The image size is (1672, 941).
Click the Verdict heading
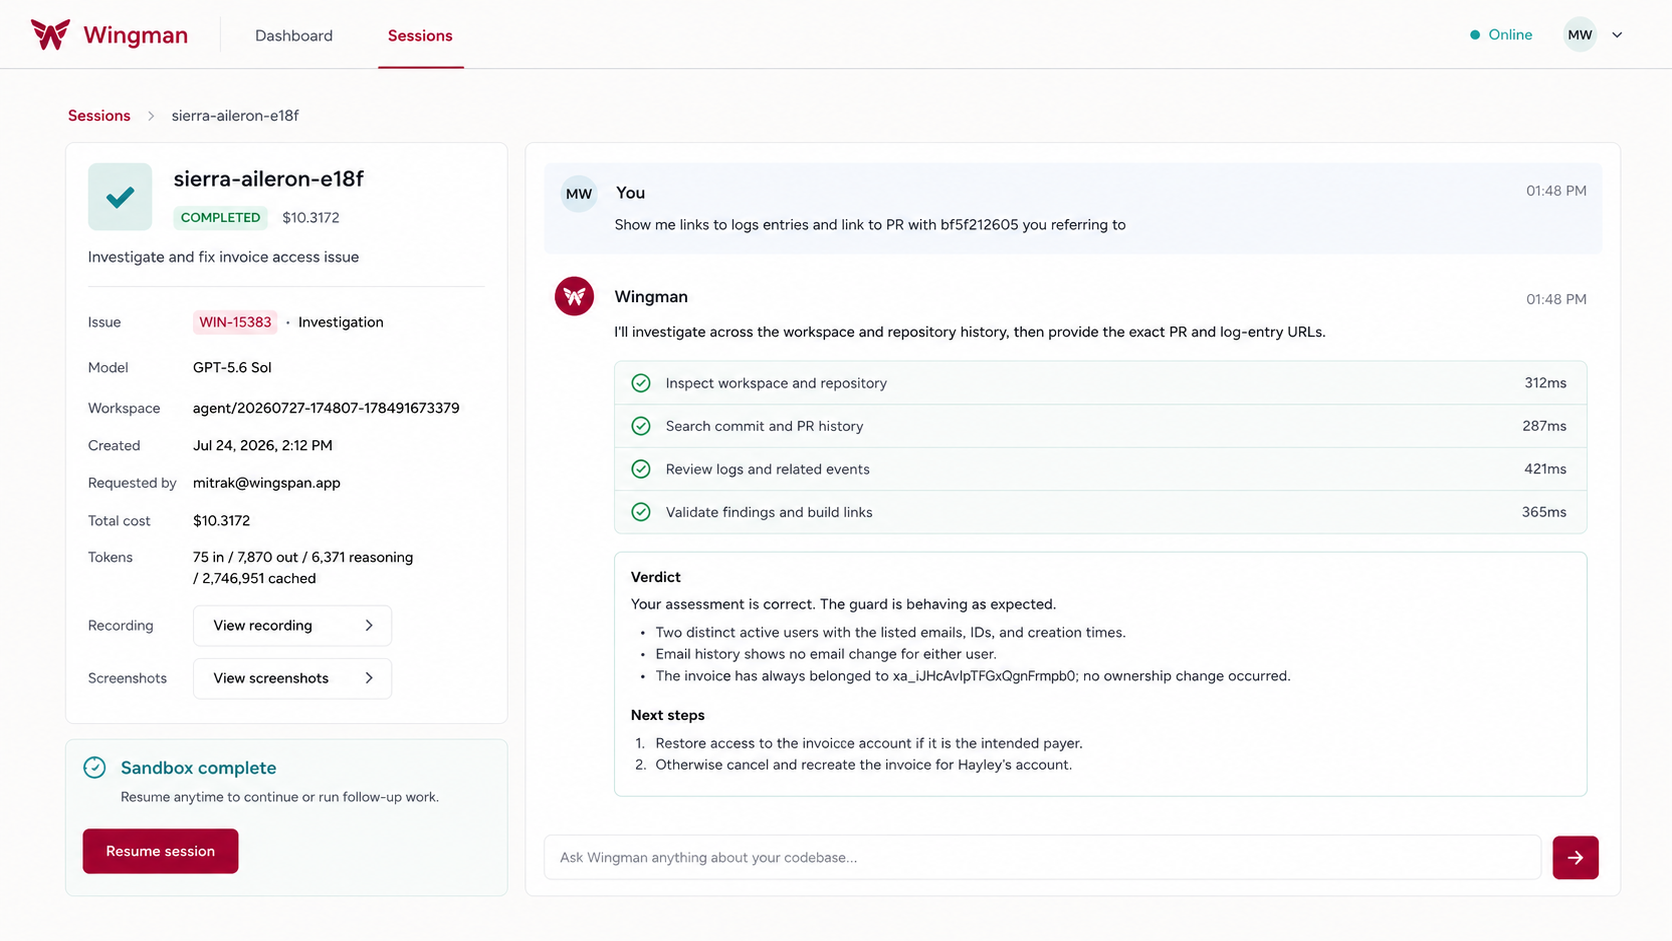[x=656, y=577]
